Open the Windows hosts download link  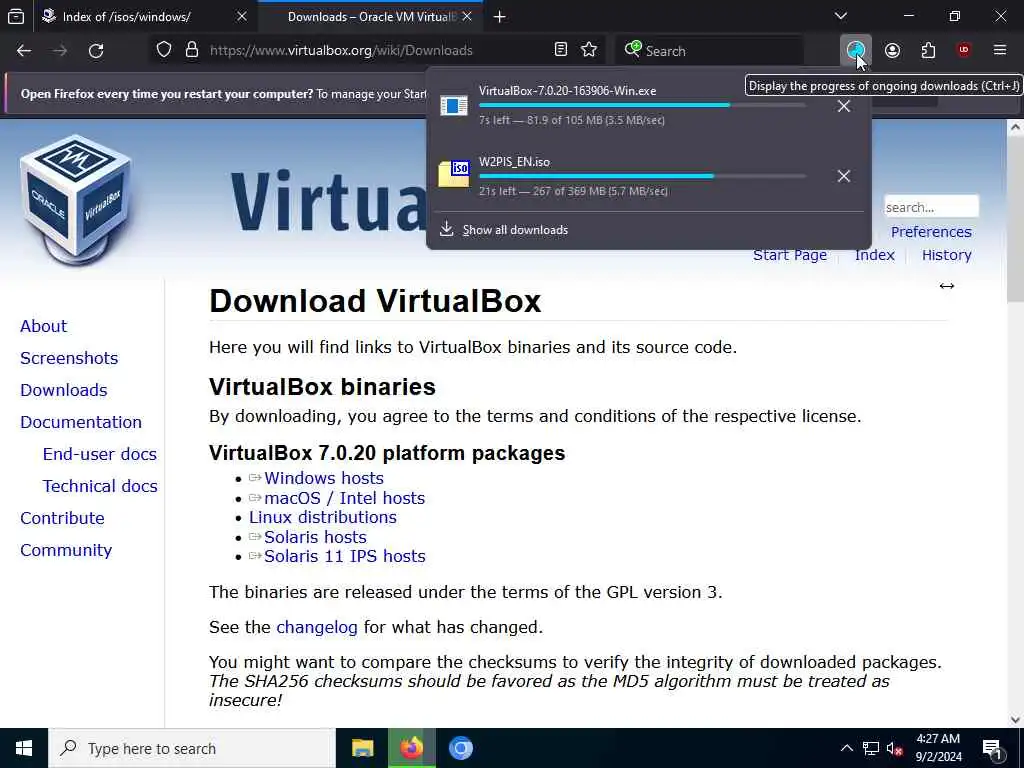tap(324, 478)
